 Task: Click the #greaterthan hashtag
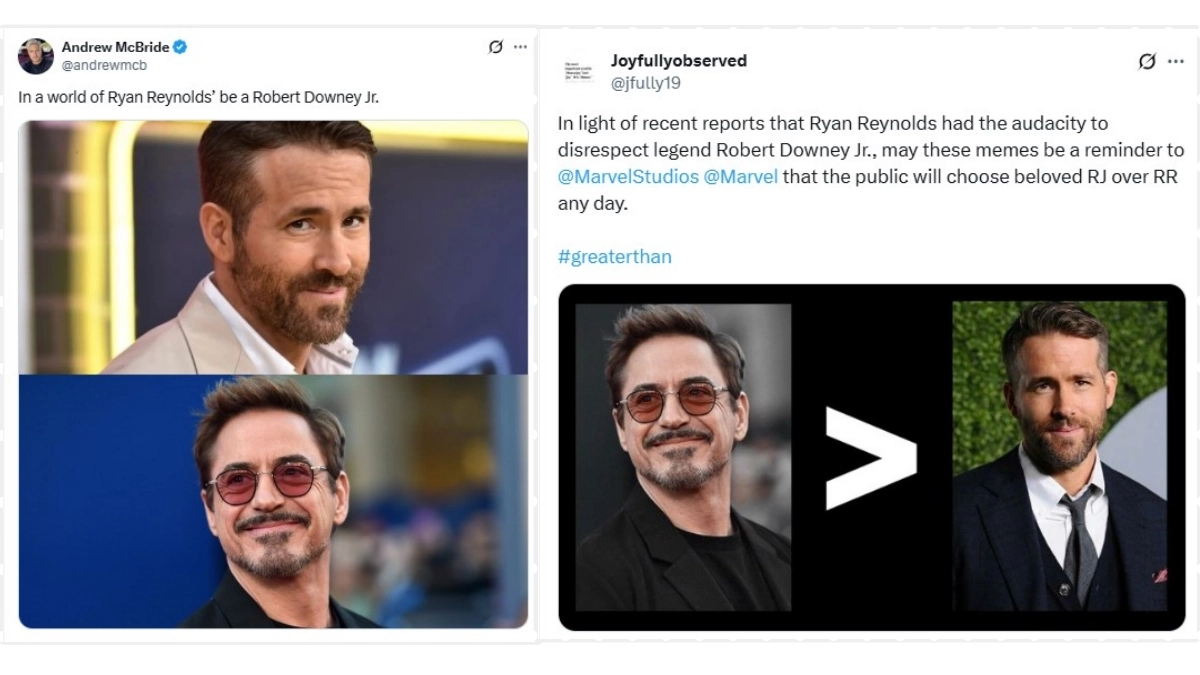[615, 256]
